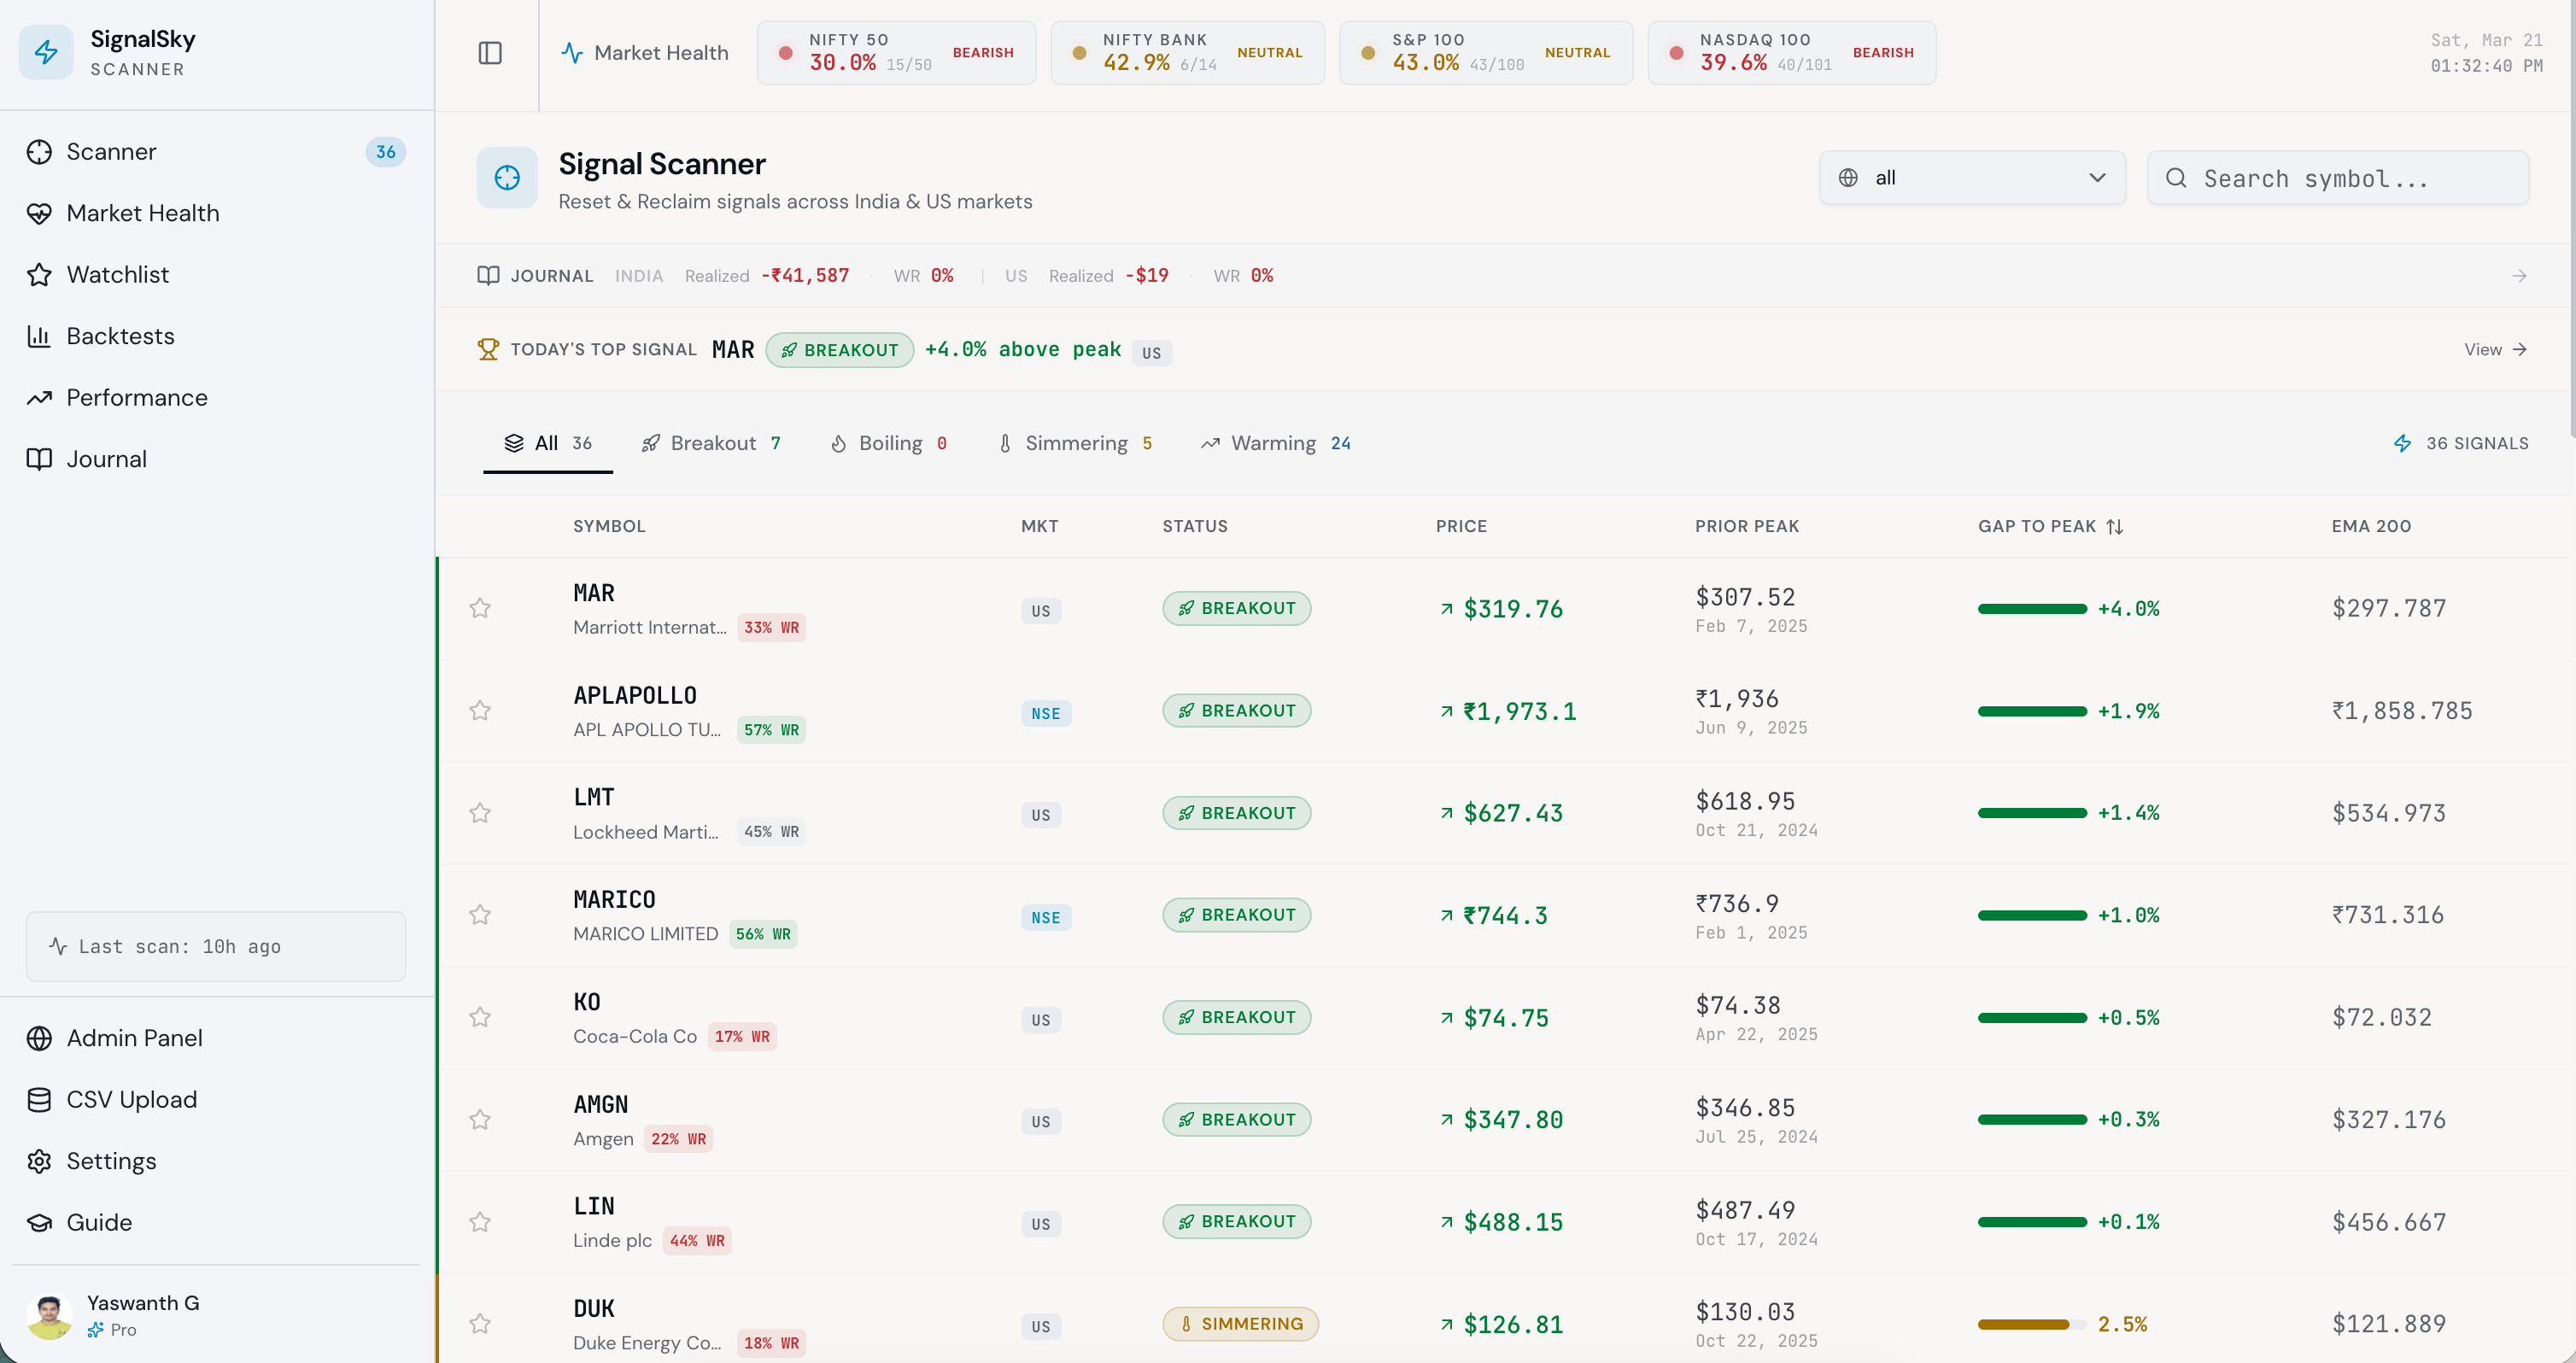This screenshot has height=1363, width=2576.
Task: Click View link for today's top signal
Action: 2495,349
